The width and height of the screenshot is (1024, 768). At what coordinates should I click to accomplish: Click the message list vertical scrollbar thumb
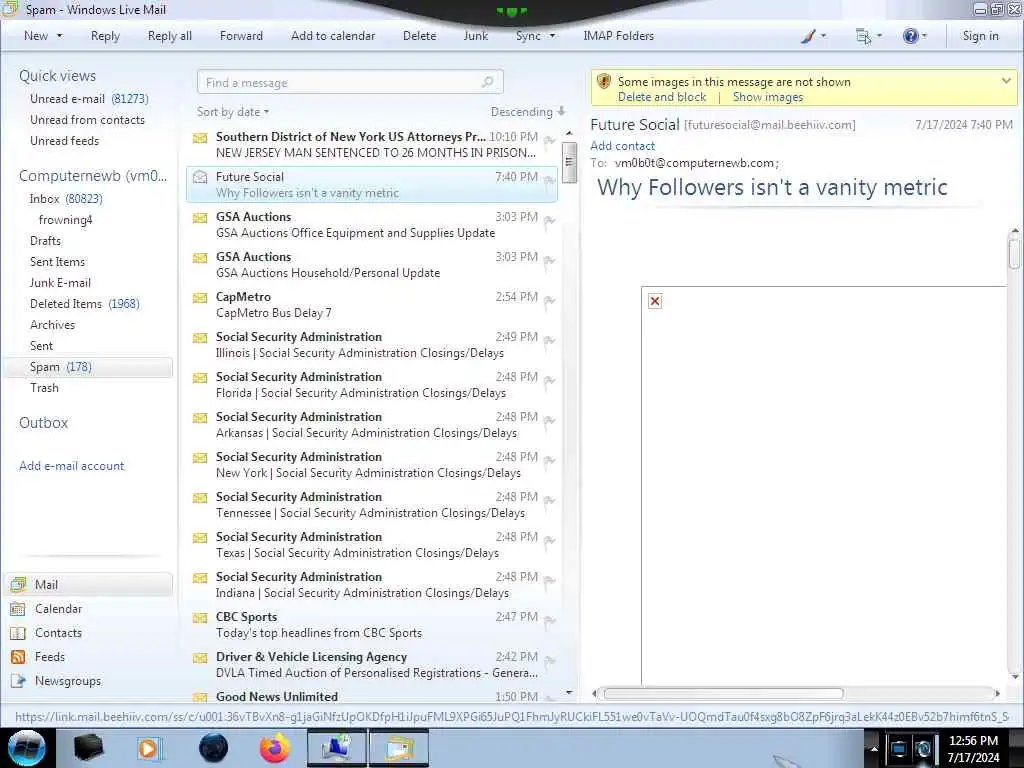[x=569, y=162]
